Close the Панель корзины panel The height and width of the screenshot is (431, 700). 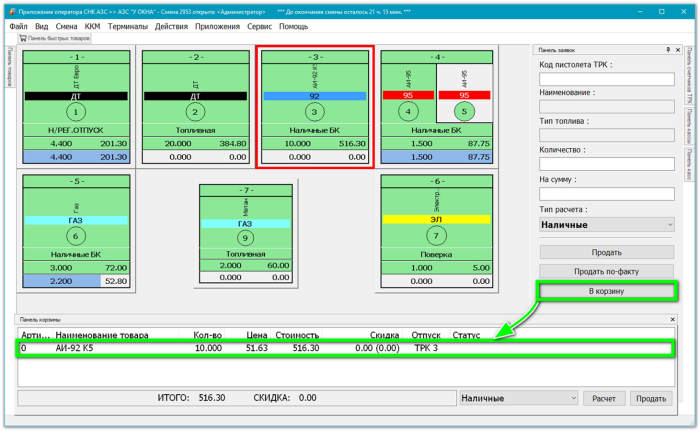coord(672,319)
